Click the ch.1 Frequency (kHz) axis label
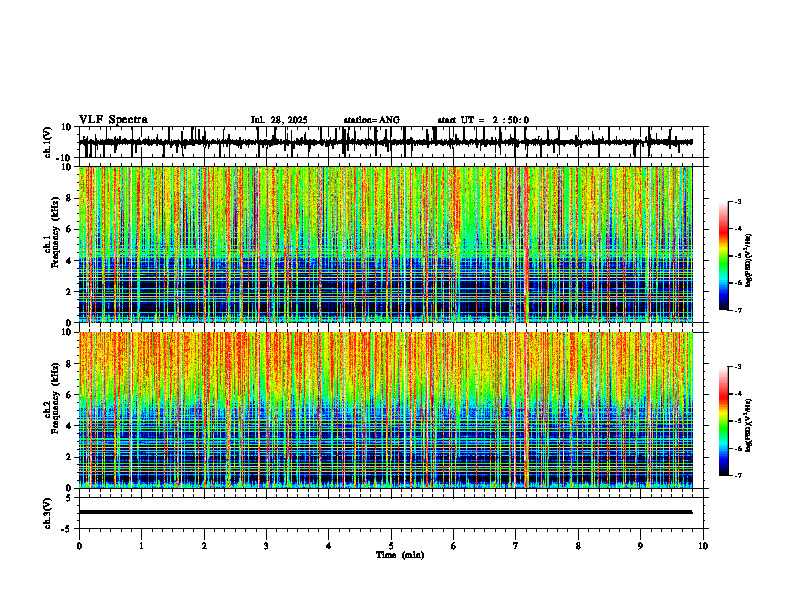 (52, 232)
